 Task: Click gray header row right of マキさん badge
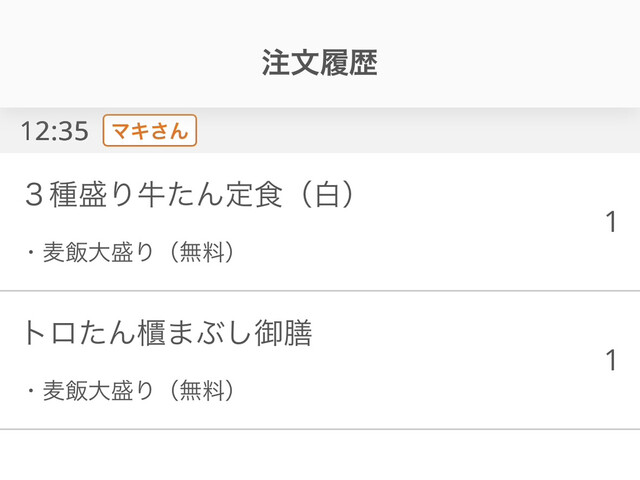[420, 131]
